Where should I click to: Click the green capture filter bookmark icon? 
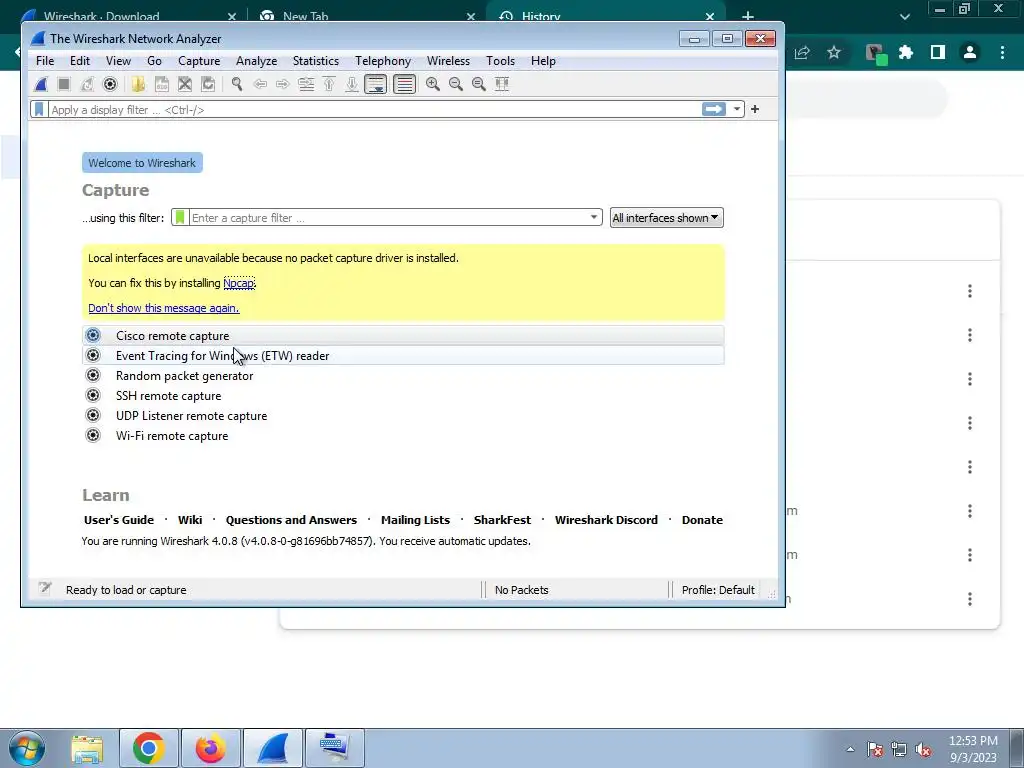point(180,217)
